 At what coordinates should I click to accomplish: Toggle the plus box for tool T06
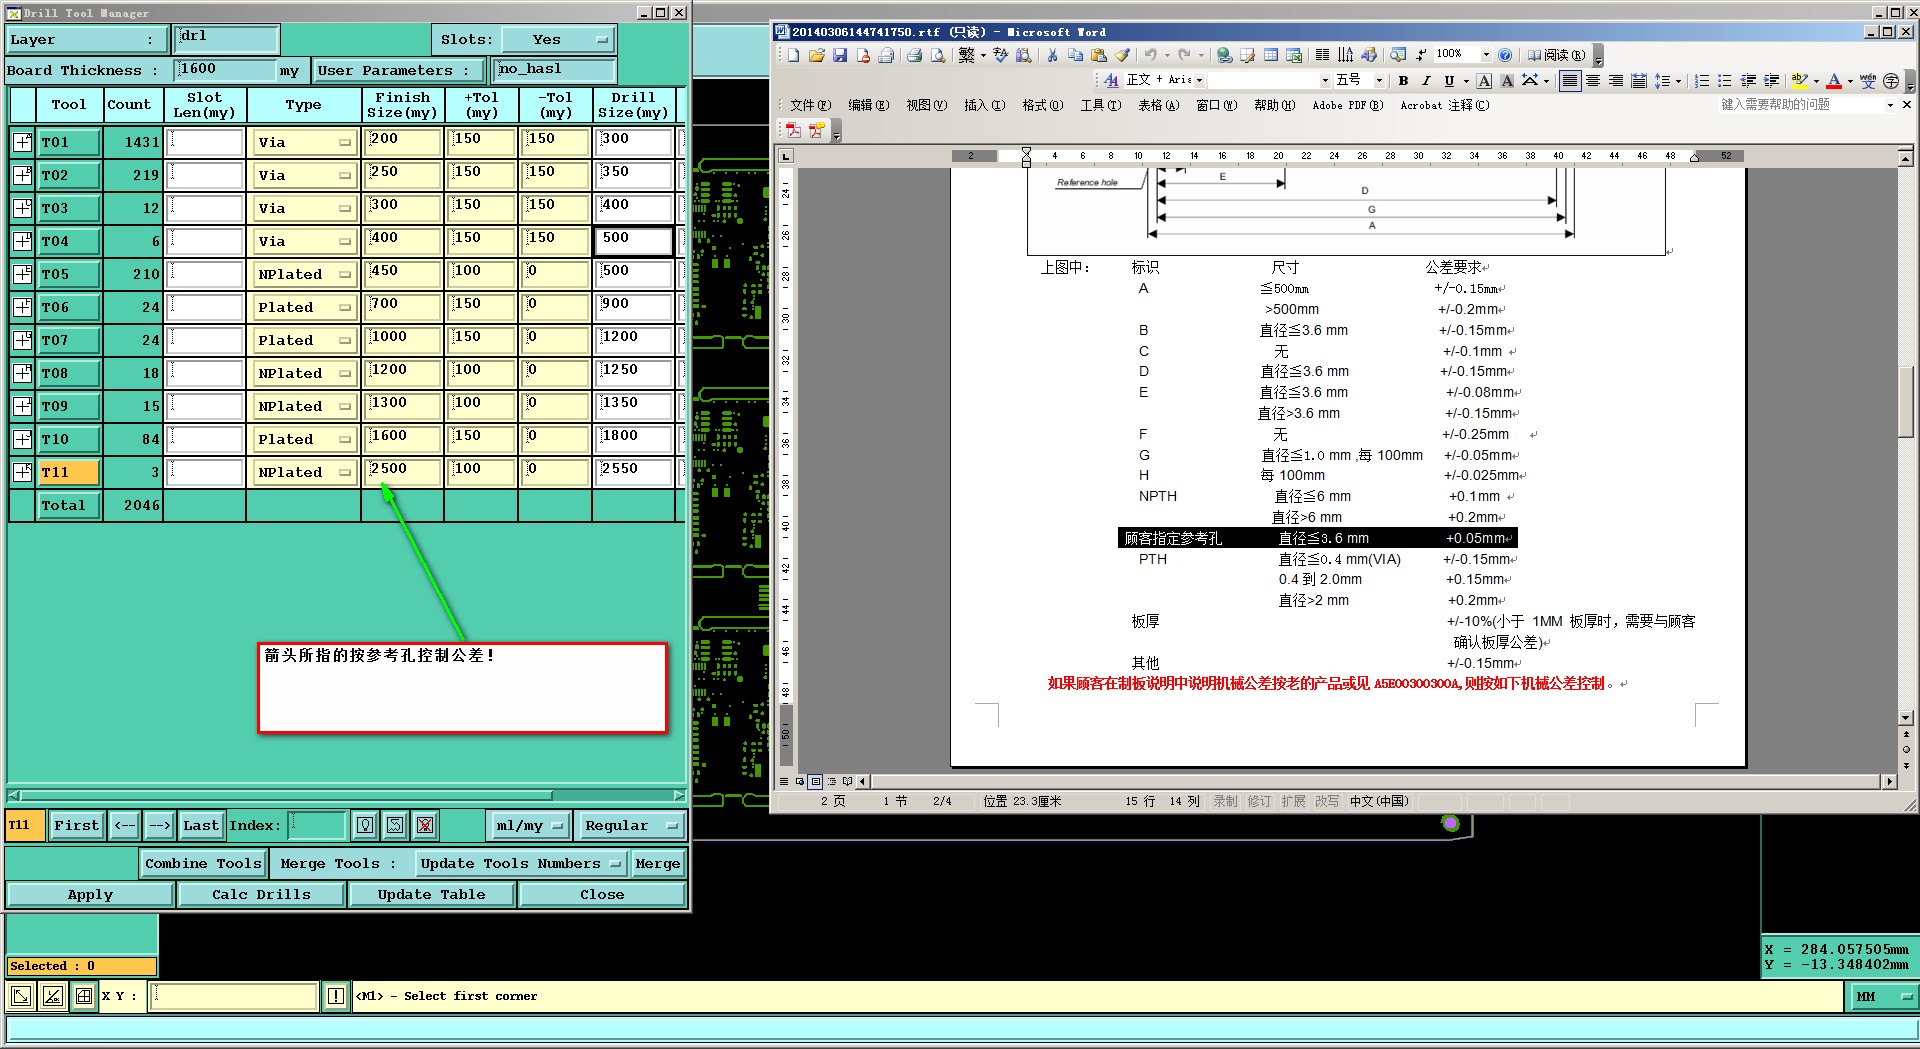(x=22, y=307)
